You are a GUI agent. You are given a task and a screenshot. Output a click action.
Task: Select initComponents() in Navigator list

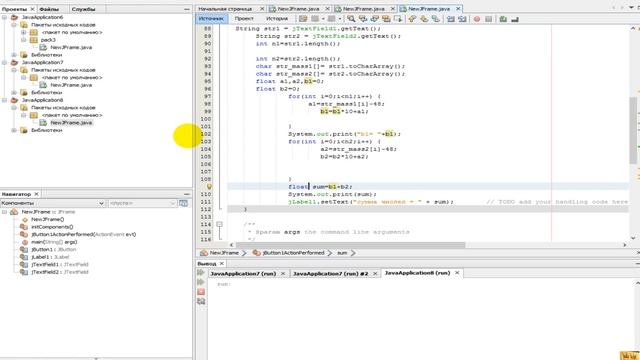(52, 227)
